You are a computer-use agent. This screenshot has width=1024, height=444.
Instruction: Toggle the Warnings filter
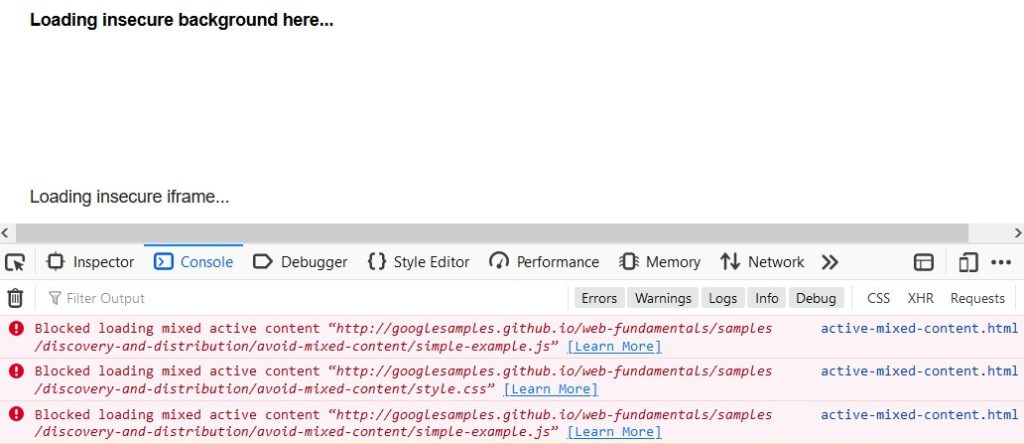tap(663, 298)
